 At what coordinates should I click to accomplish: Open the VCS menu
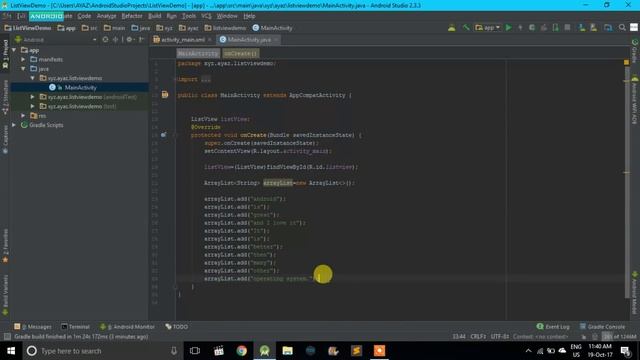tap(206, 16)
